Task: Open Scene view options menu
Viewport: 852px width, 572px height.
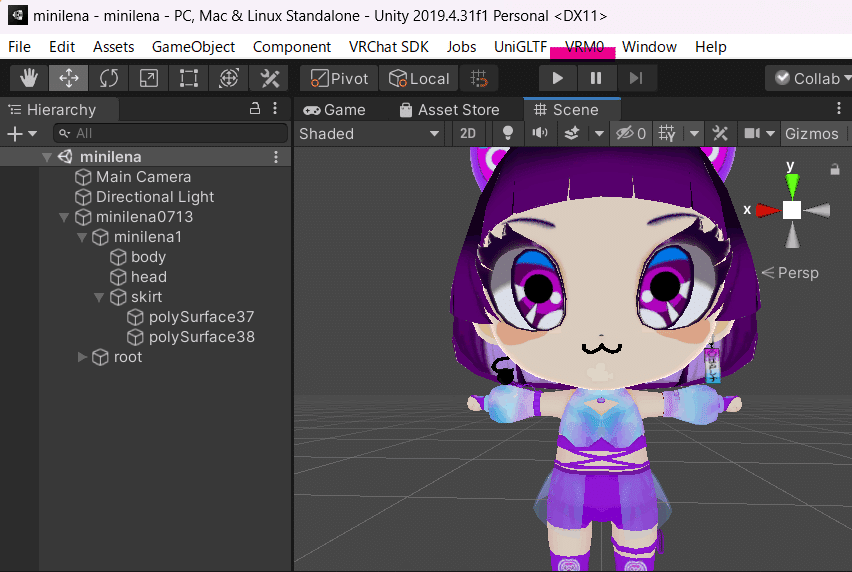Action: 838,109
